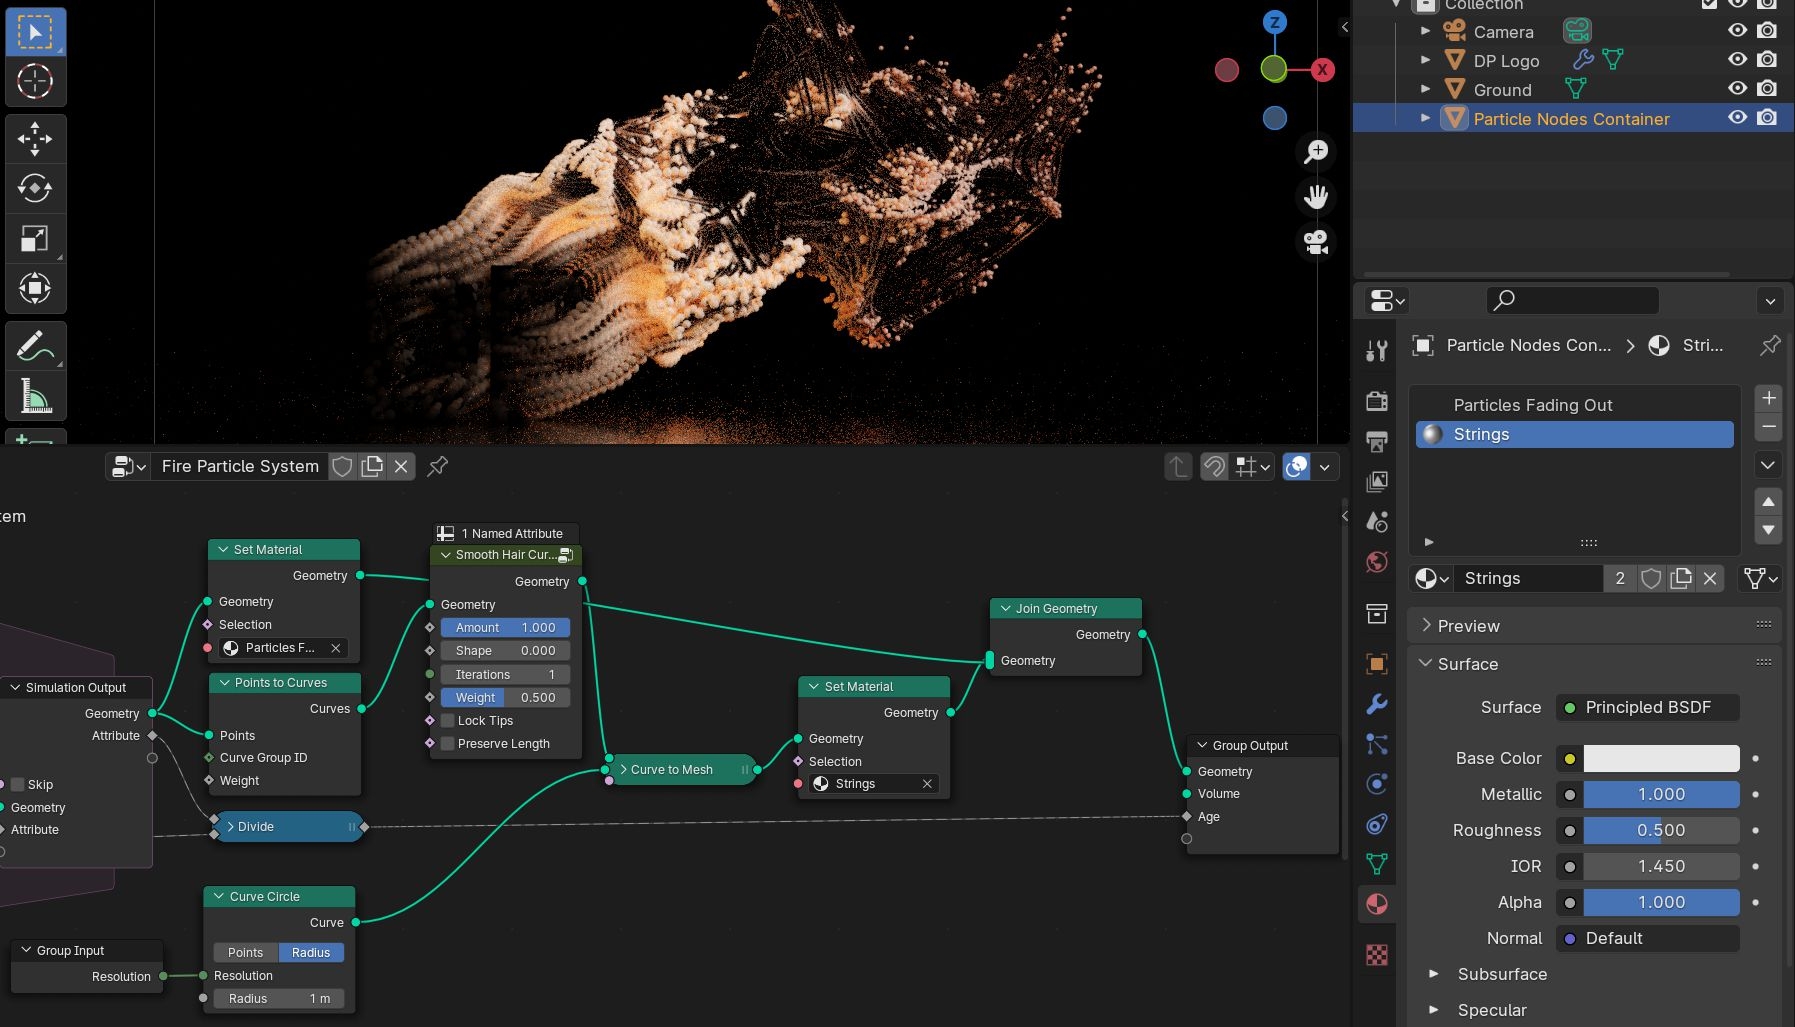Screen dimensions: 1795x1027
Task: Open the Modifiers properties tab
Action: 1377,704
